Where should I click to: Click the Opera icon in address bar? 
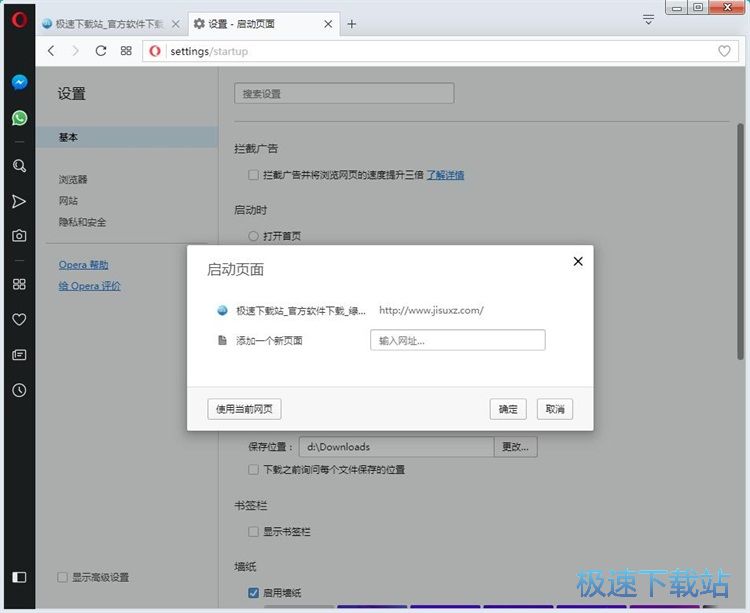click(x=154, y=51)
